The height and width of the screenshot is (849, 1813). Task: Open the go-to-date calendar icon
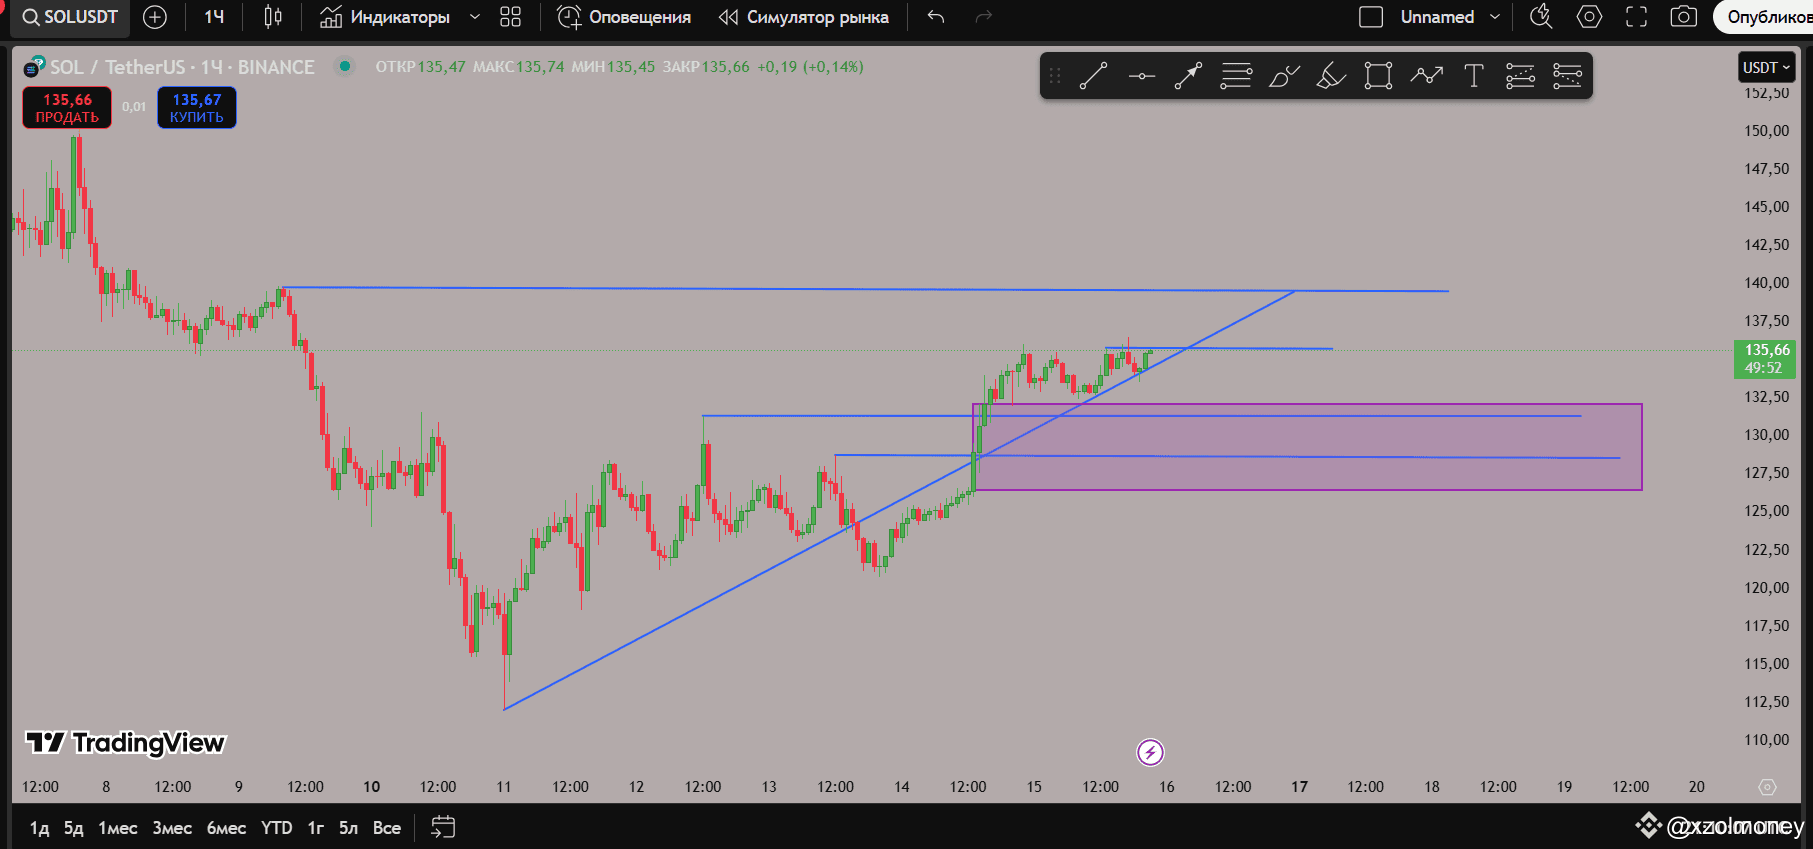point(443,827)
